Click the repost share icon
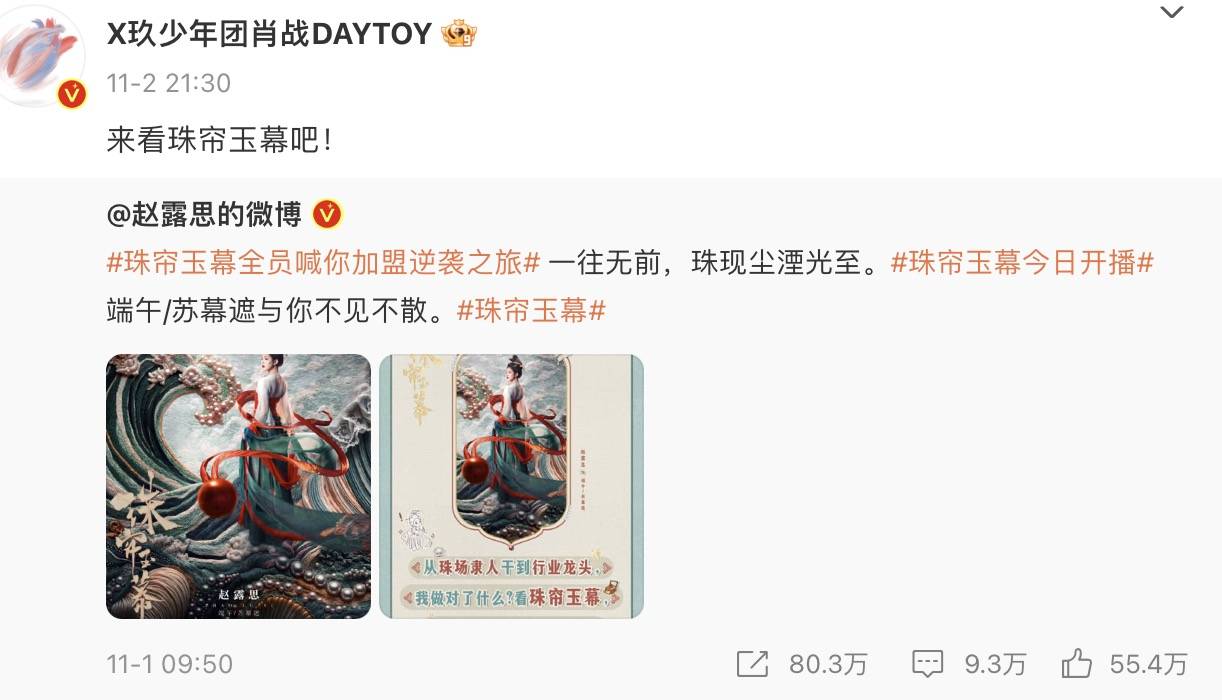Image resolution: width=1222 pixels, height=700 pixels. (x=752, y=663)
